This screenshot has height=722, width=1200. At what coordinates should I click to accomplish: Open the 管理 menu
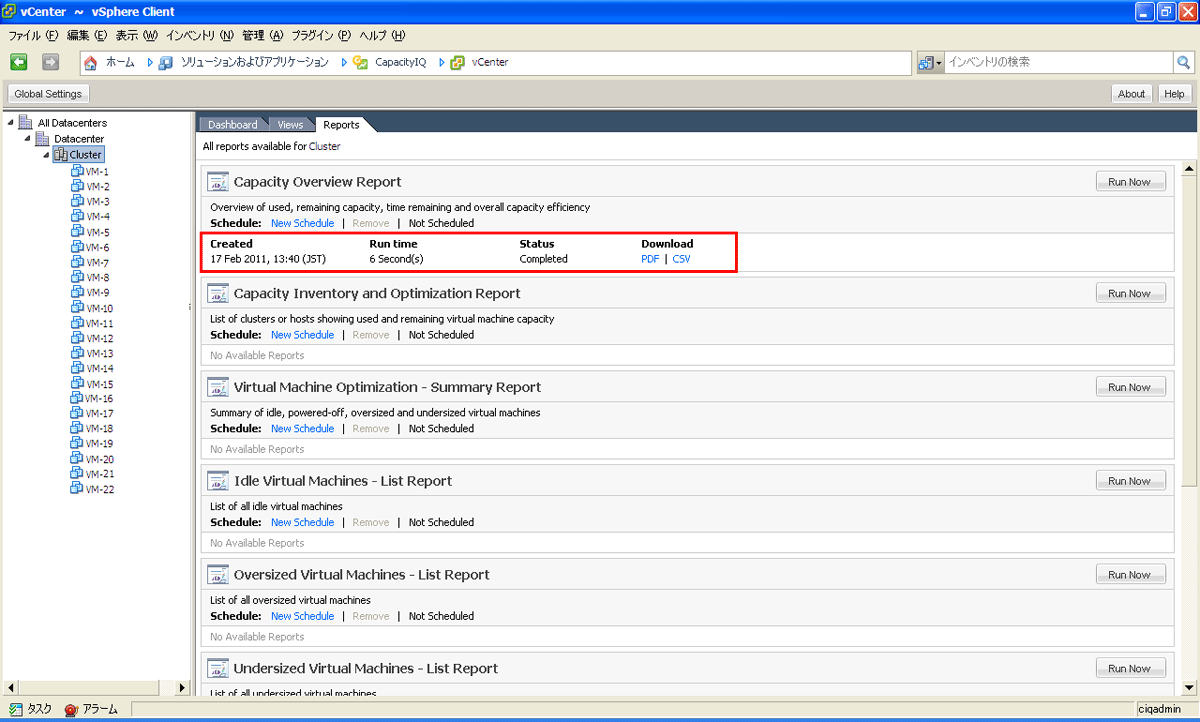(x=263, y=35)
